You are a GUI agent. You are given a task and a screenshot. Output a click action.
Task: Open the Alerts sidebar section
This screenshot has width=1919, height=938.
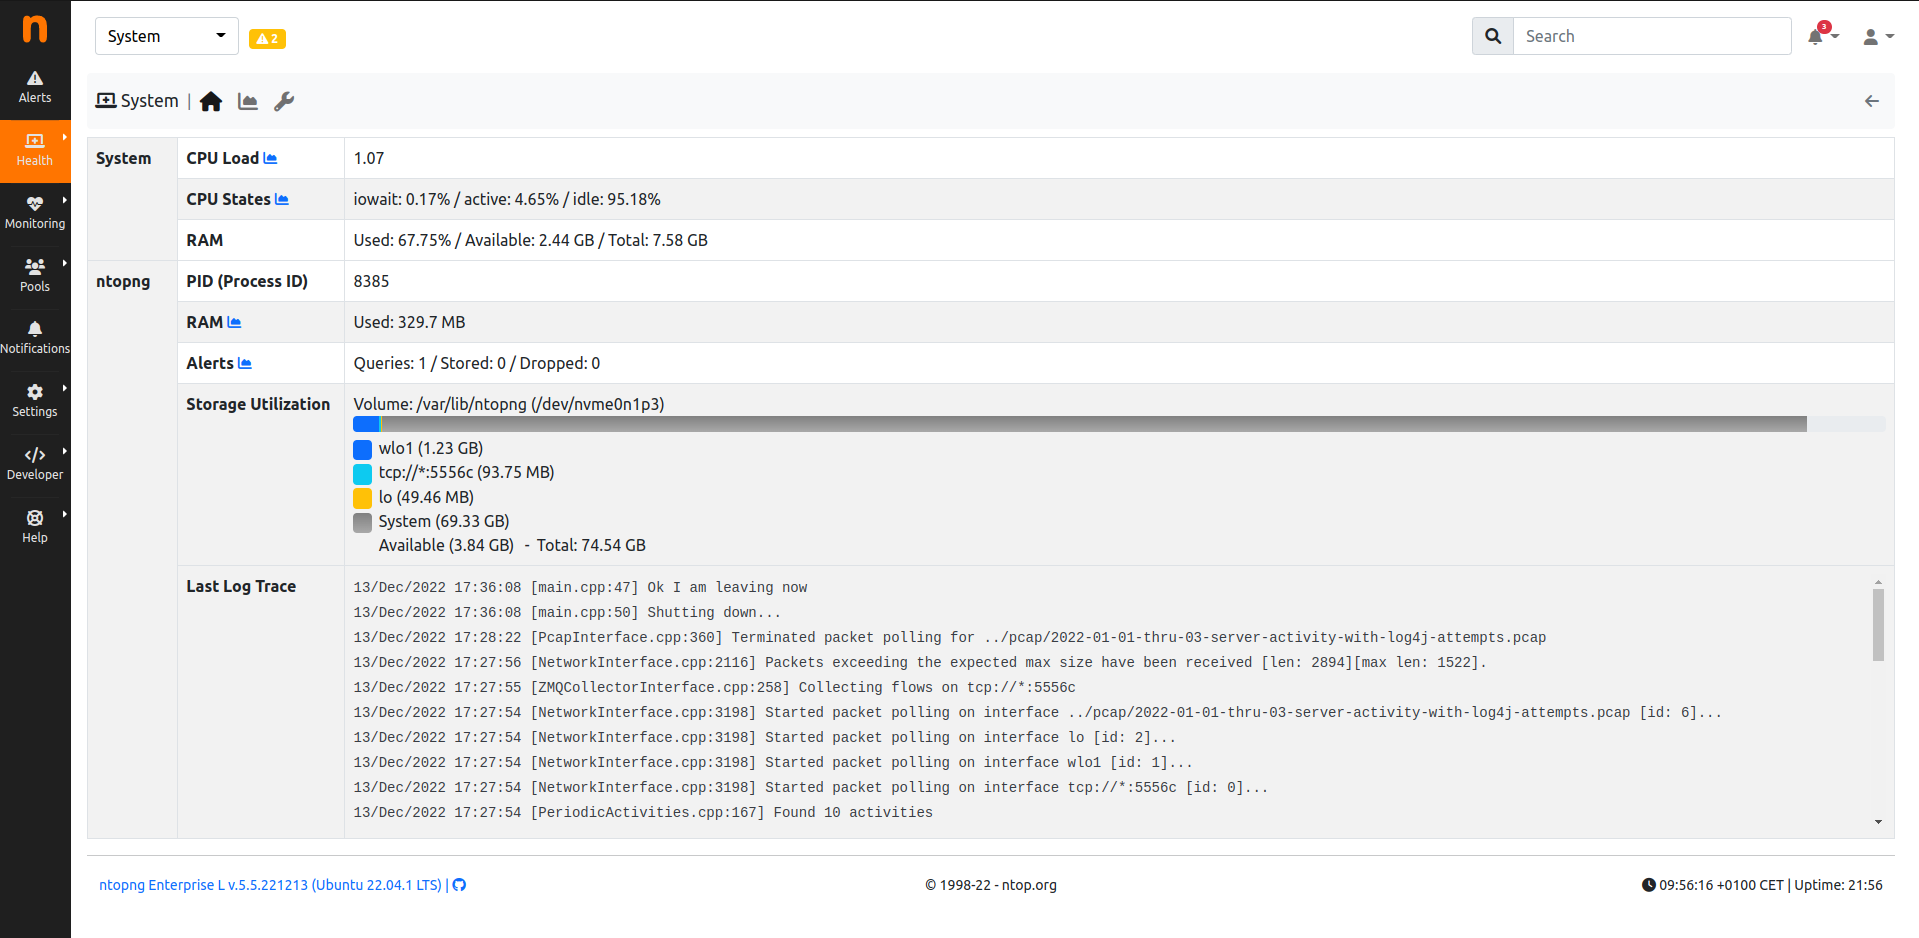click(x=35, y=87)
